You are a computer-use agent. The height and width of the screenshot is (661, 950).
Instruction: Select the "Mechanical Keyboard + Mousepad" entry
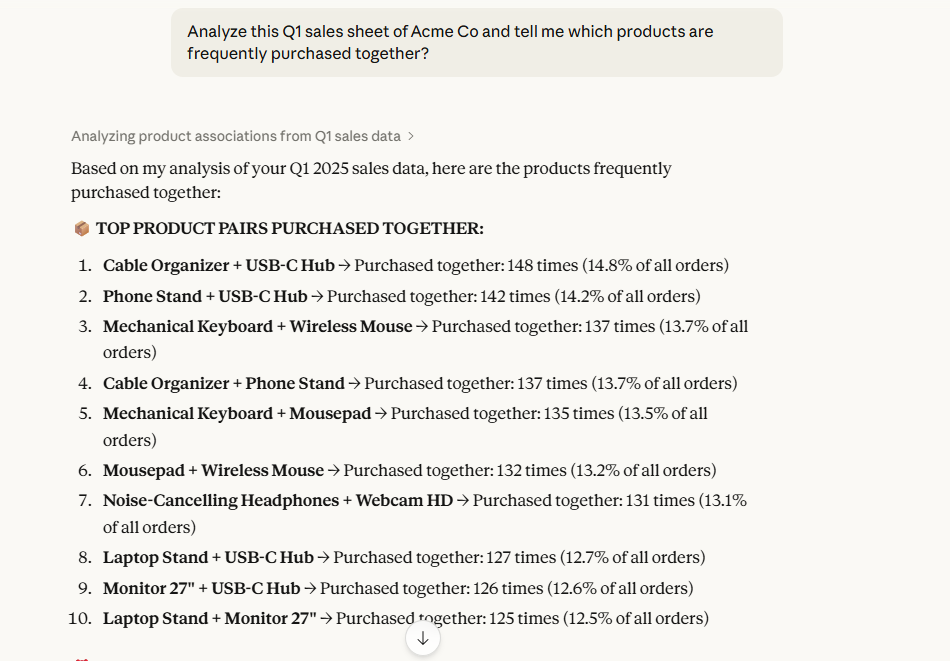[x=237, y=414]
